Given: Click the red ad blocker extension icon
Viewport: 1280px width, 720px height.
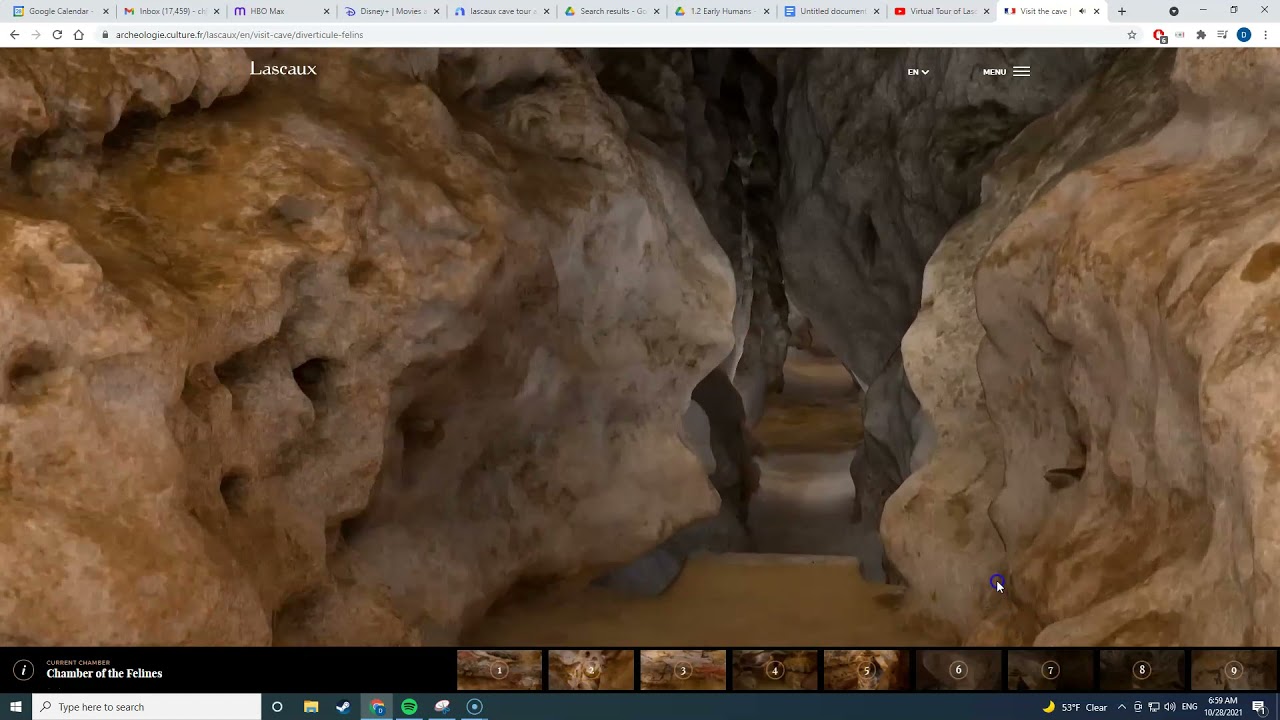Looking at the screenshot, I should pyautogui.click(x=1159, y=35).
